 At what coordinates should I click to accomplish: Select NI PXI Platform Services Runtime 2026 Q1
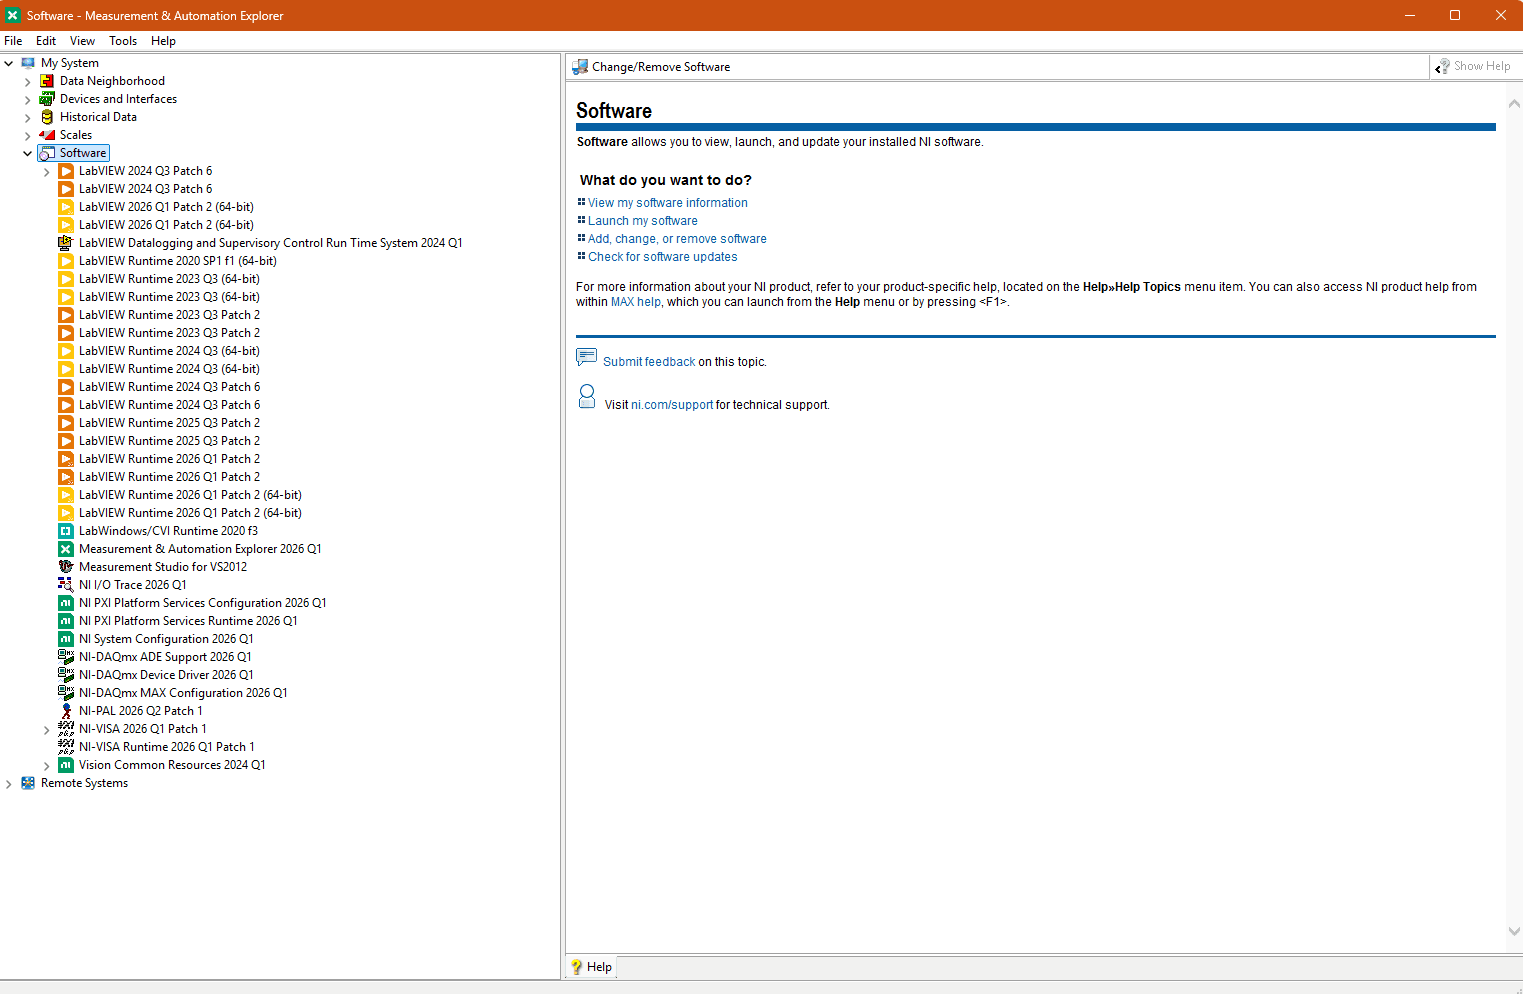(188, 621)
